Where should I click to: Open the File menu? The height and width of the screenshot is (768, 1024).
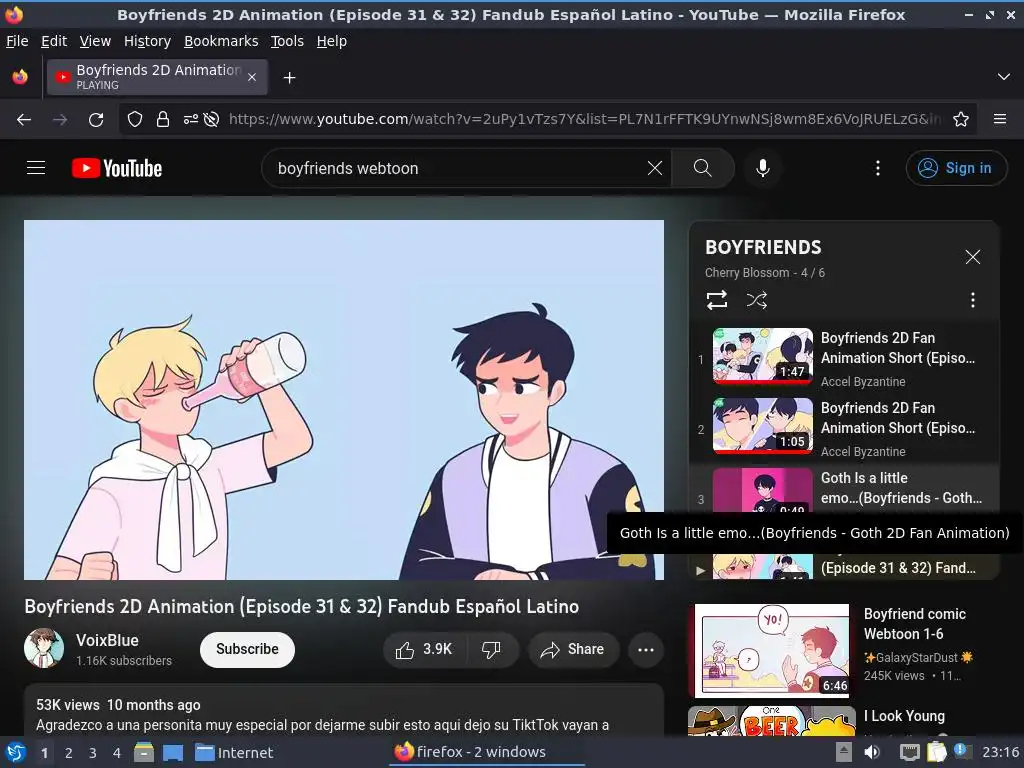(x=17, y=41)
